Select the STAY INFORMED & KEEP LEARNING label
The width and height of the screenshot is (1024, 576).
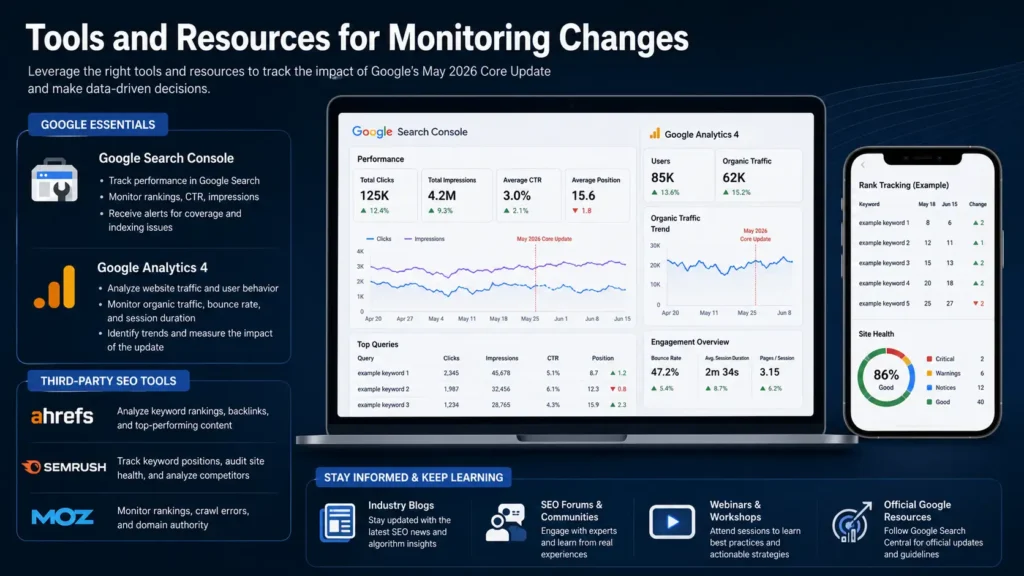point(413,477)
